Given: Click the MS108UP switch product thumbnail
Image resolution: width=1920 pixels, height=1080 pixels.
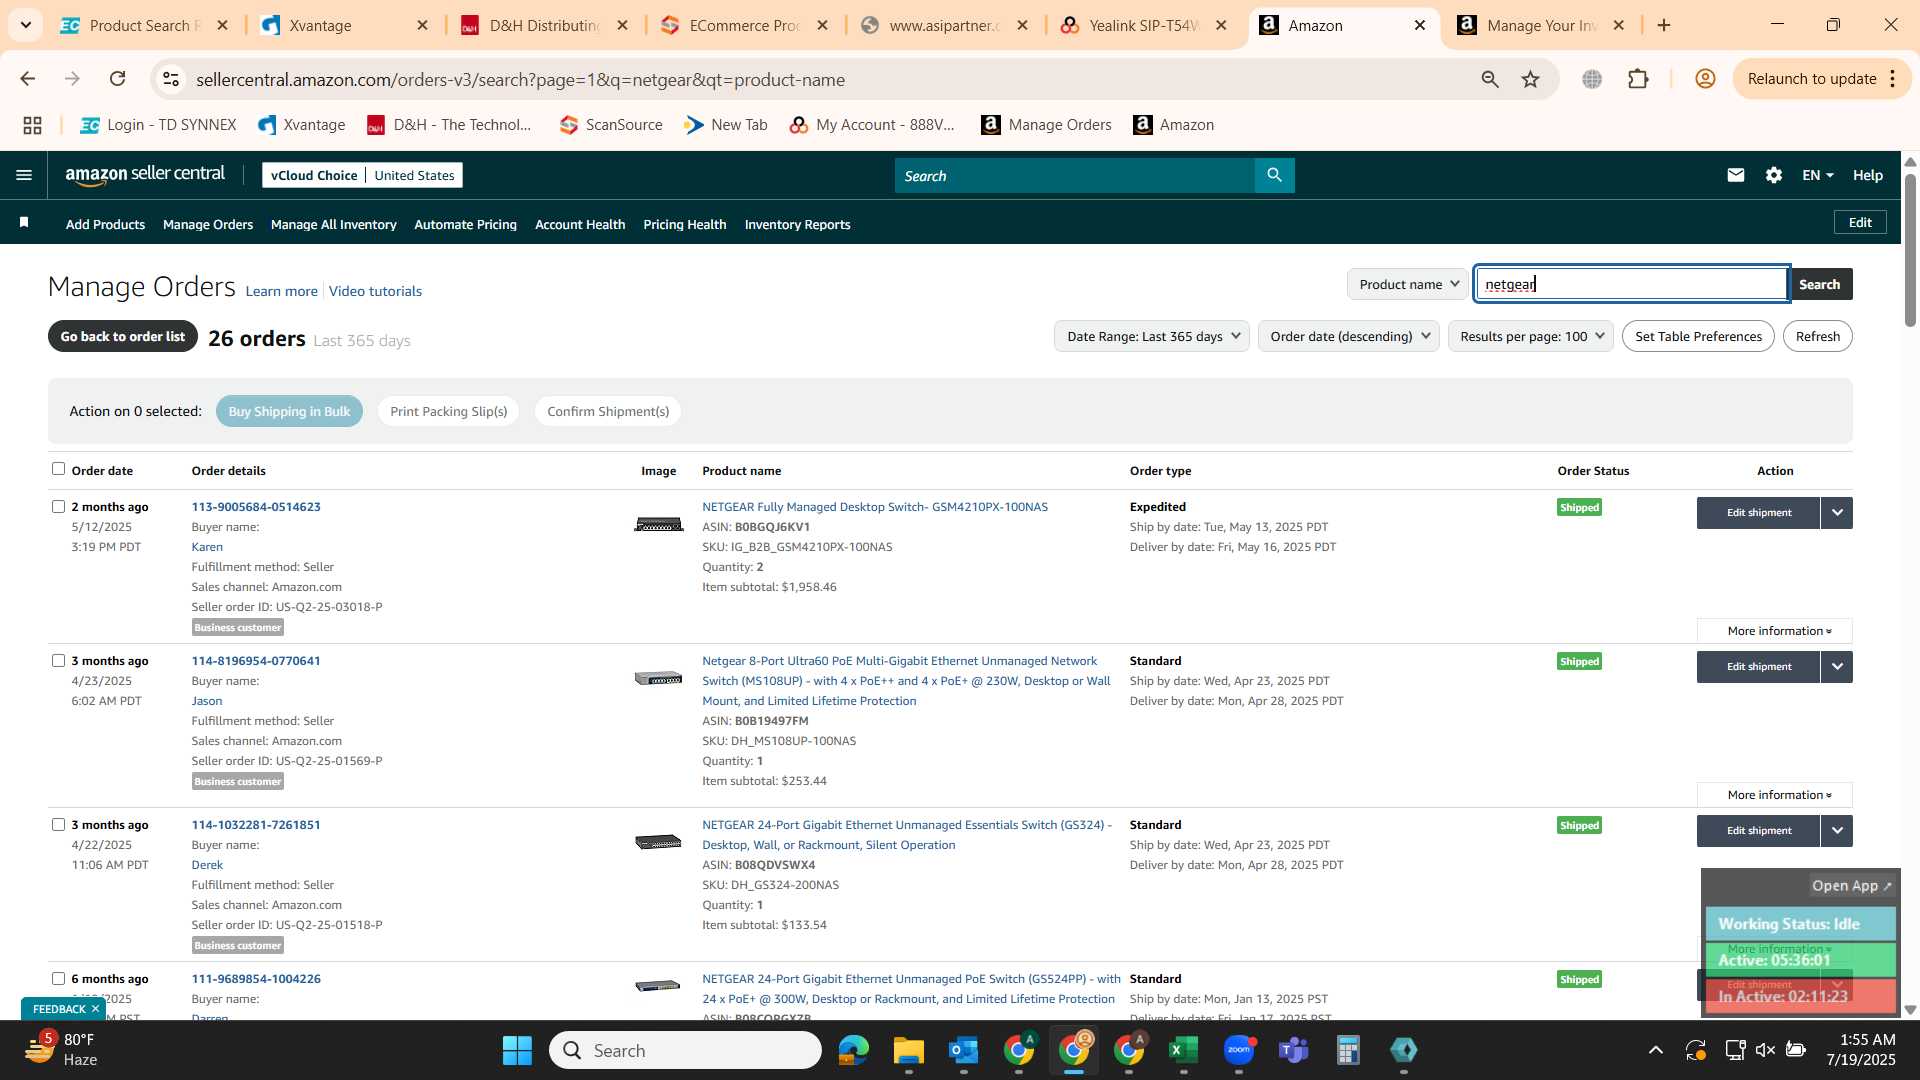Looking at the screenshot, I should click(658, 678).
